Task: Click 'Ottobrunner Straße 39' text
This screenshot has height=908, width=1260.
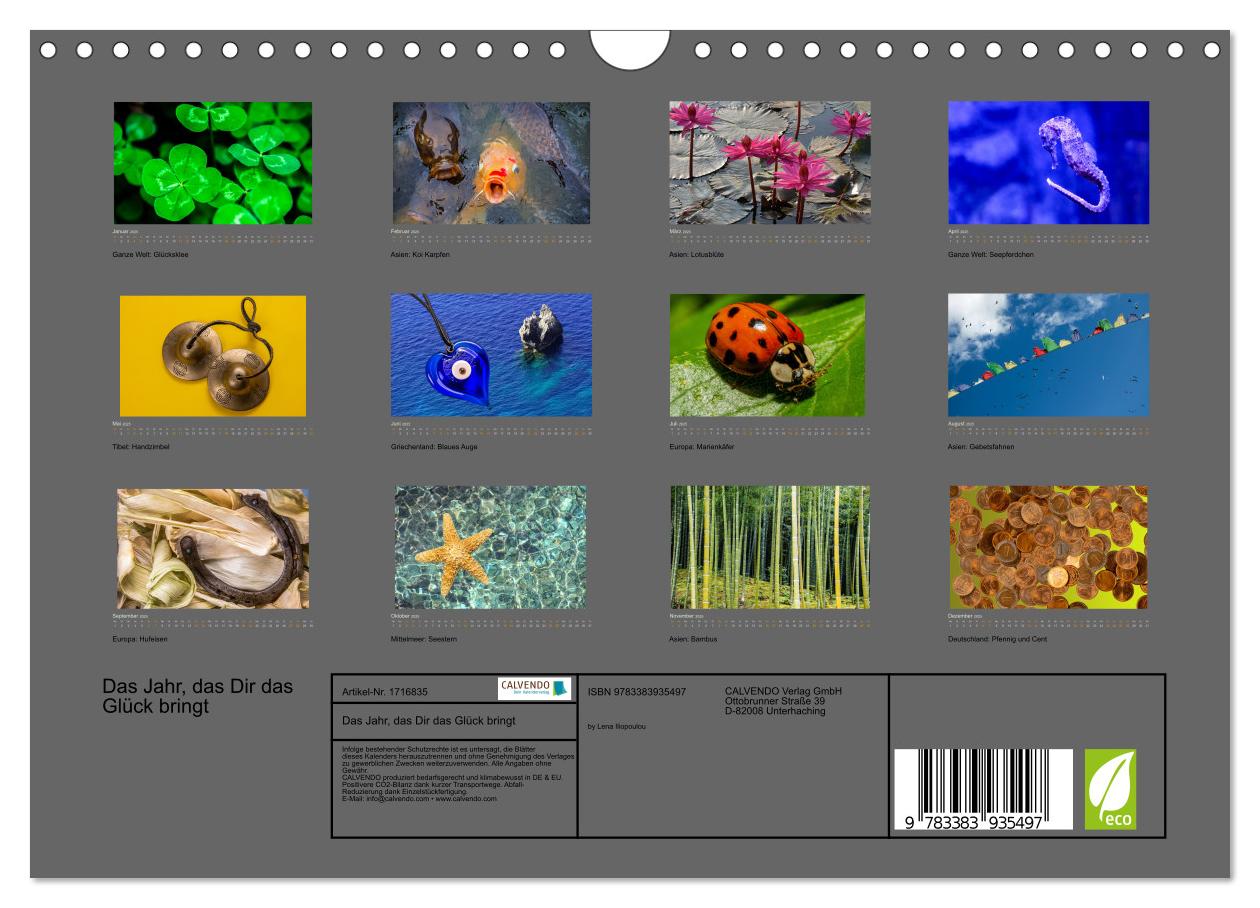Action: [x=775, y=701]
